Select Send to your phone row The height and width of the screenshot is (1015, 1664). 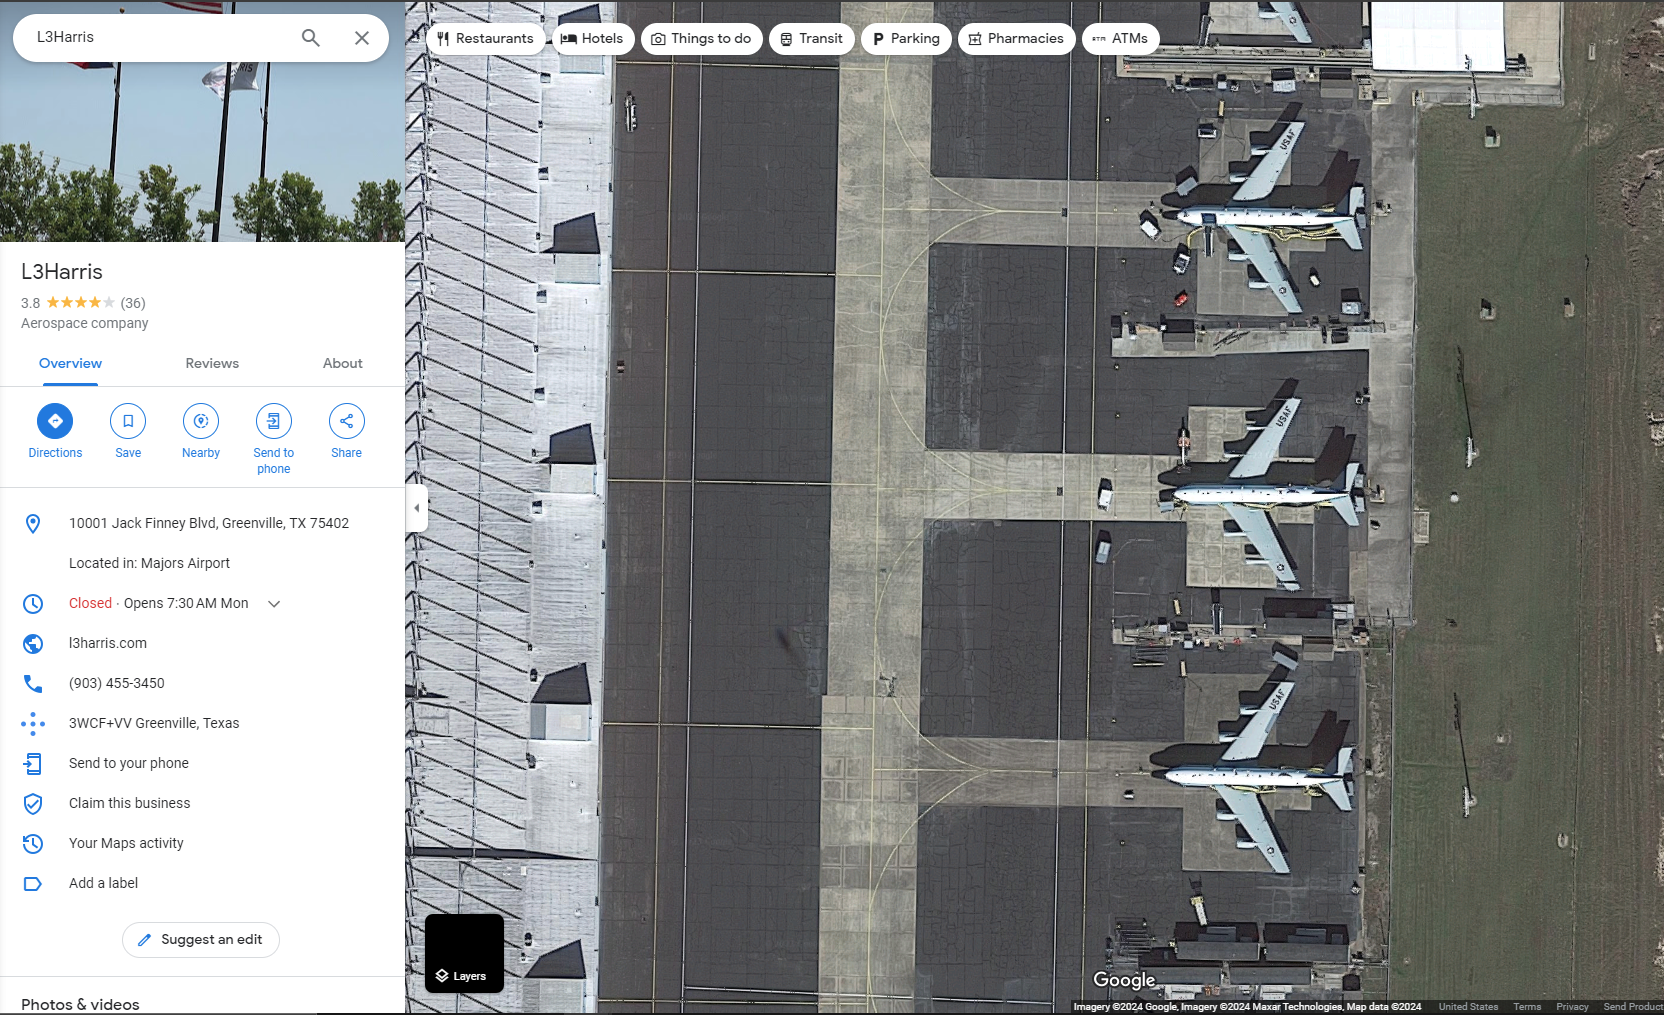[x=202, y=763]
